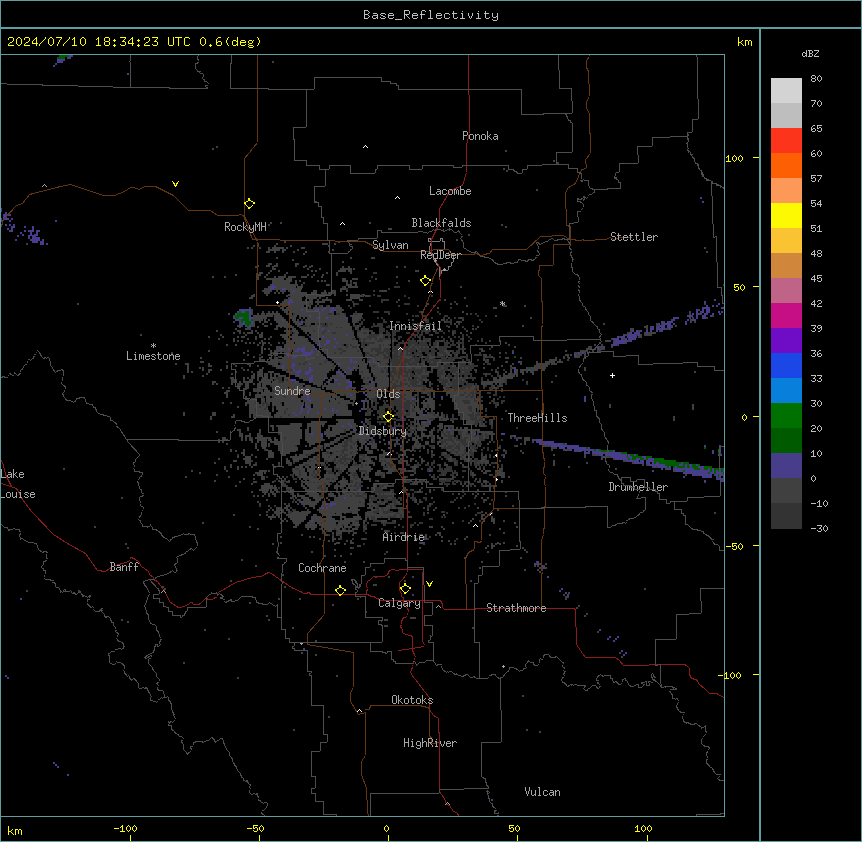Click the Sundre town label

point(292,391)
